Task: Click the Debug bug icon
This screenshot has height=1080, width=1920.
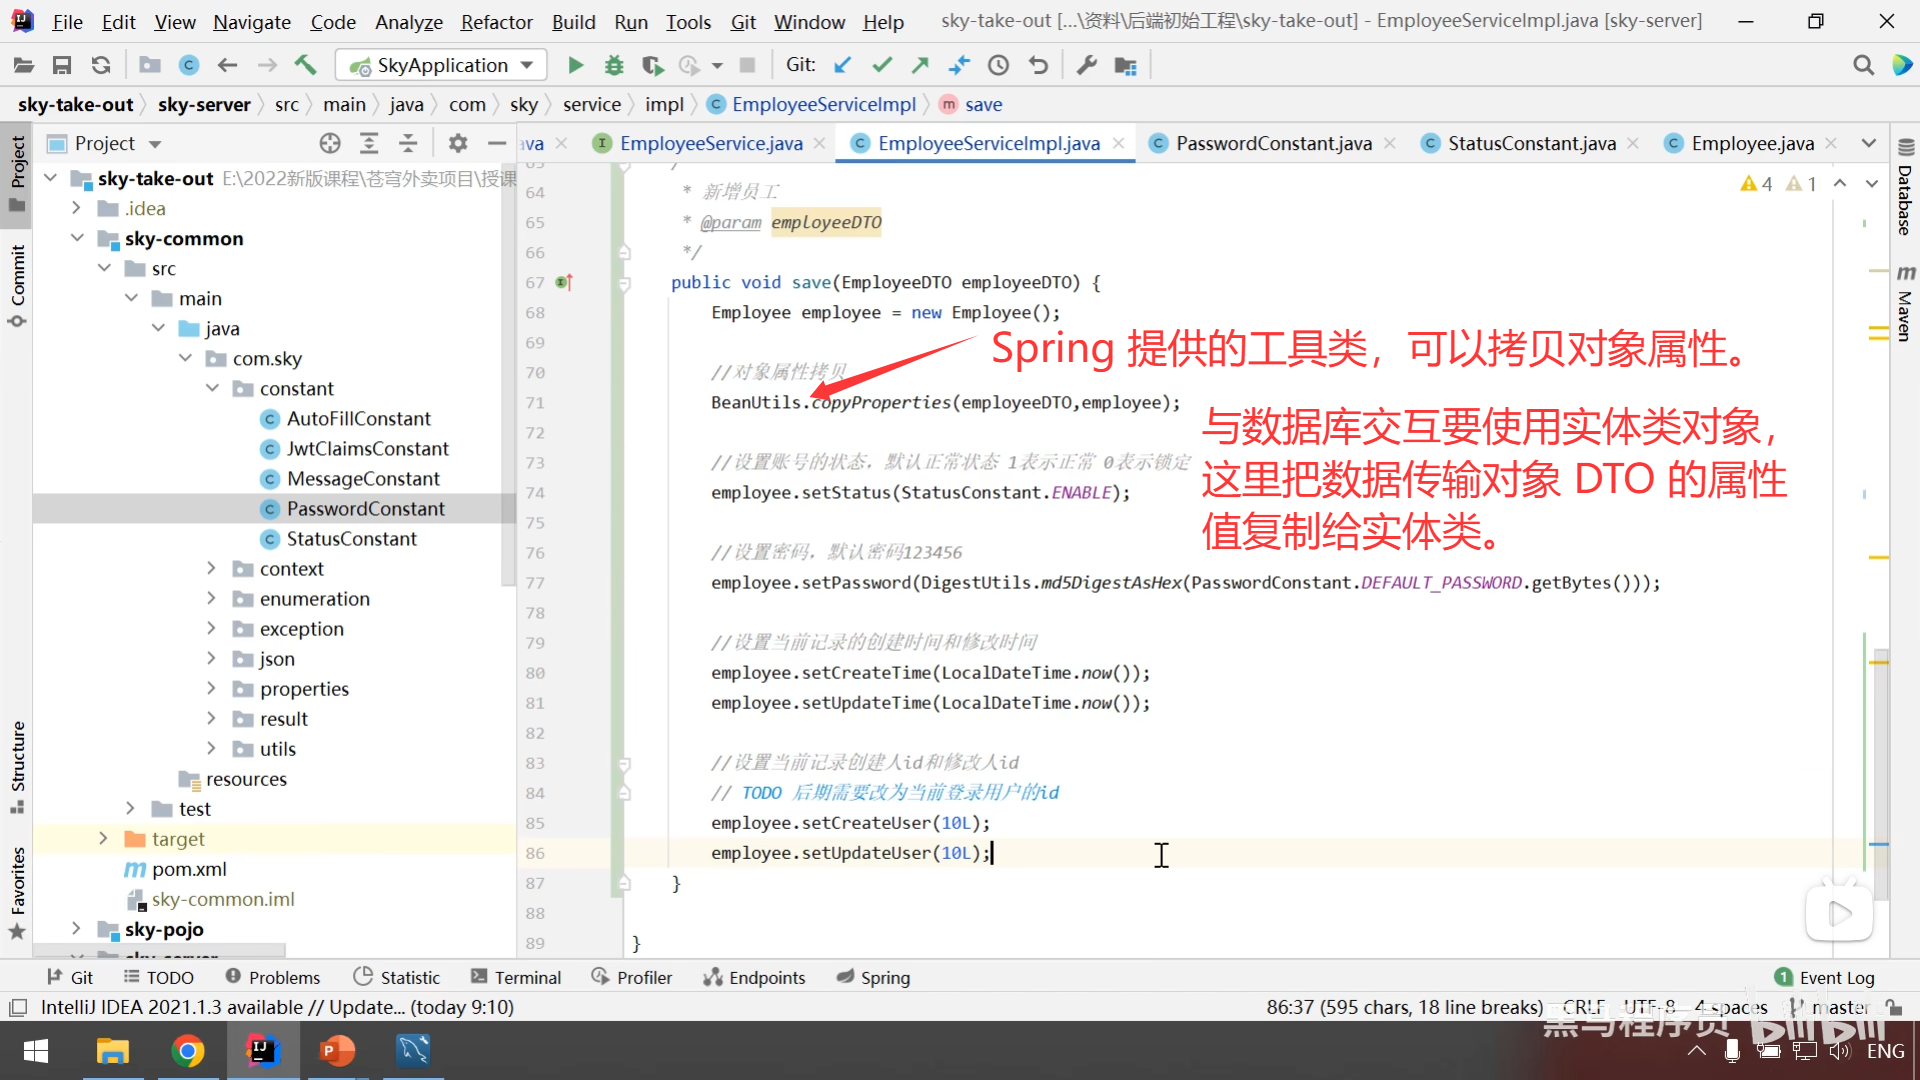Action: (x=614, y=65)
